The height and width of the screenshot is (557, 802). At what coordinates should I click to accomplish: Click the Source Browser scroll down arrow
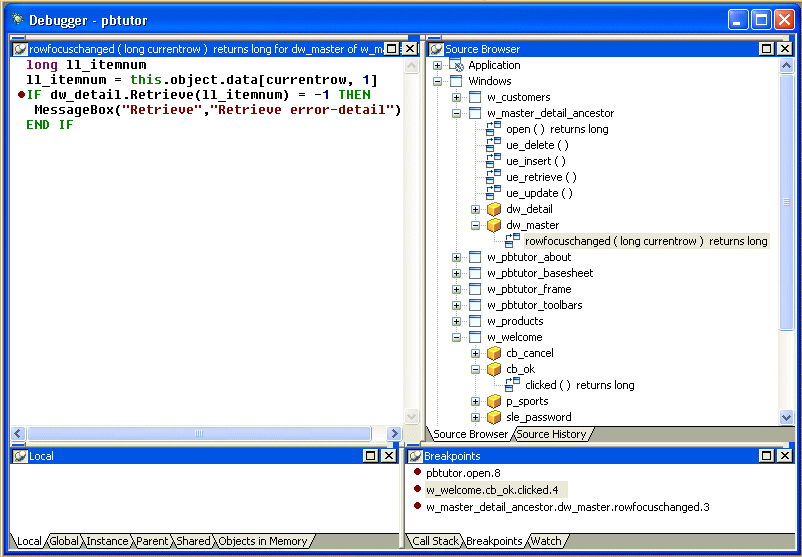787,417
